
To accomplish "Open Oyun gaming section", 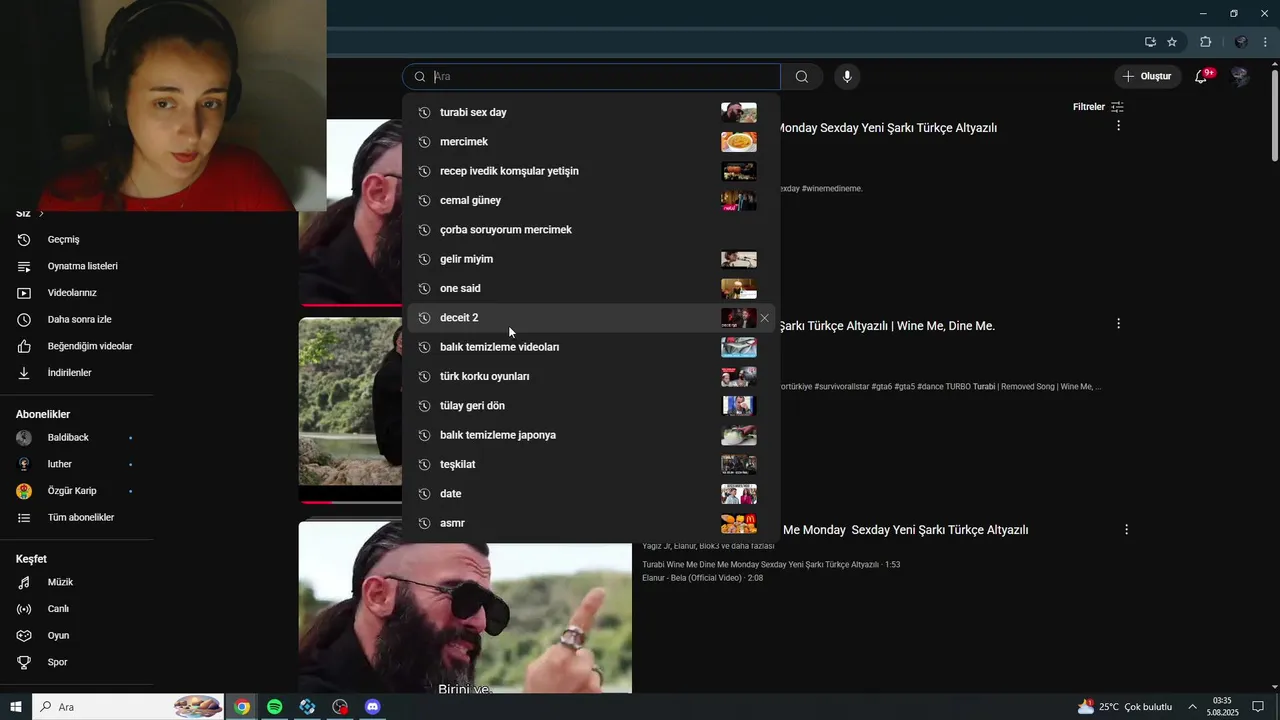I will (x=58, y=636).
